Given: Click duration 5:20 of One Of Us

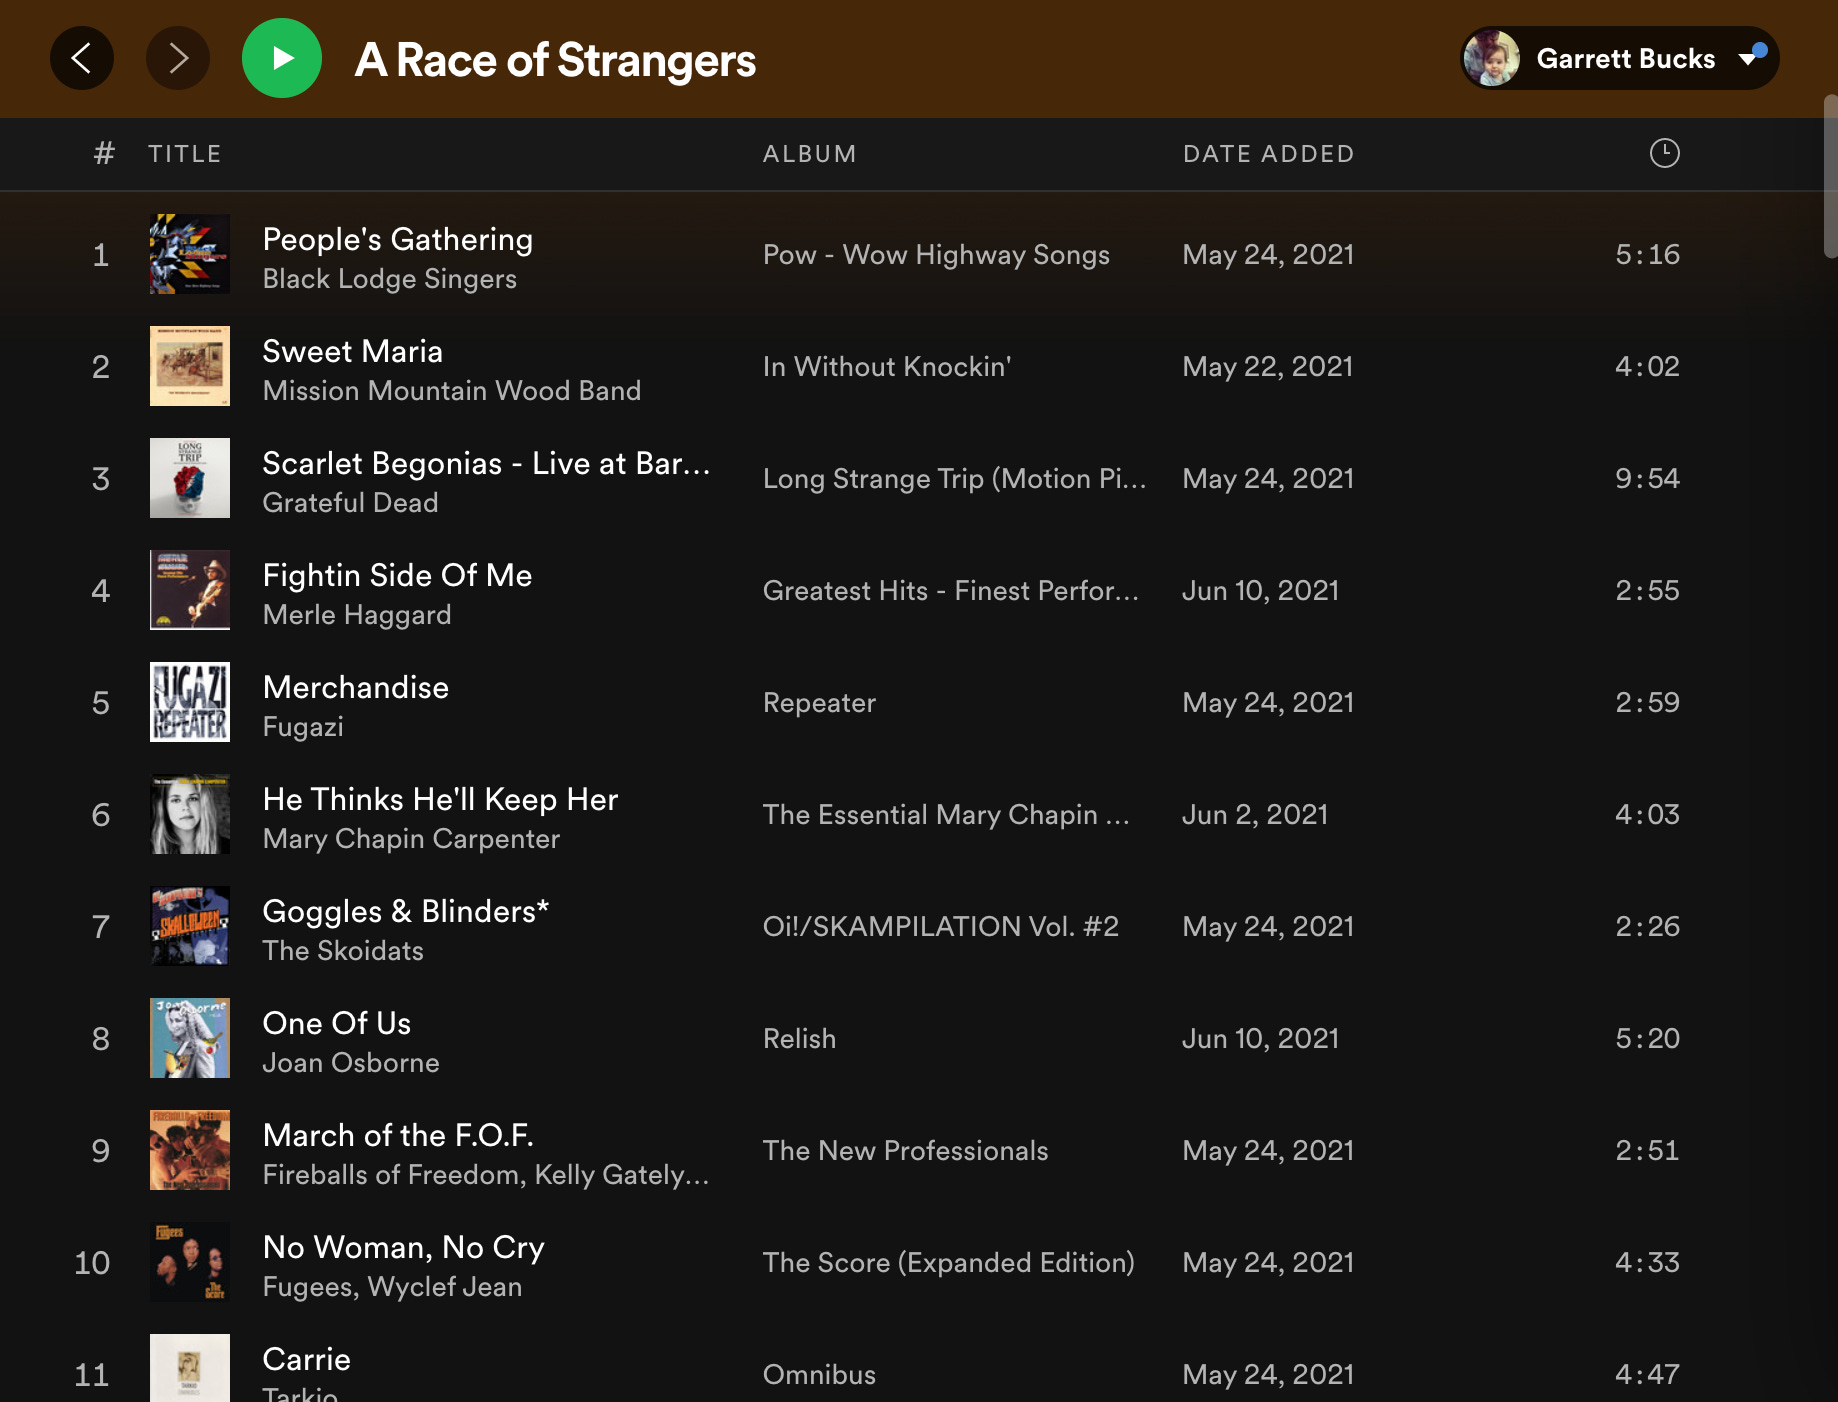Looking at the screenshot, I should click(x=1647, y=1039).
